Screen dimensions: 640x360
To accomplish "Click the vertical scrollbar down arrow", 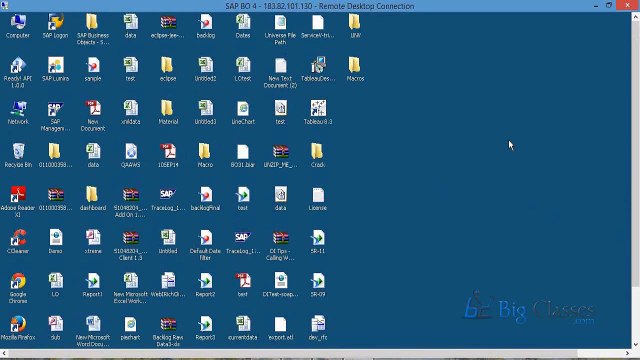I will tap(636, 344).
